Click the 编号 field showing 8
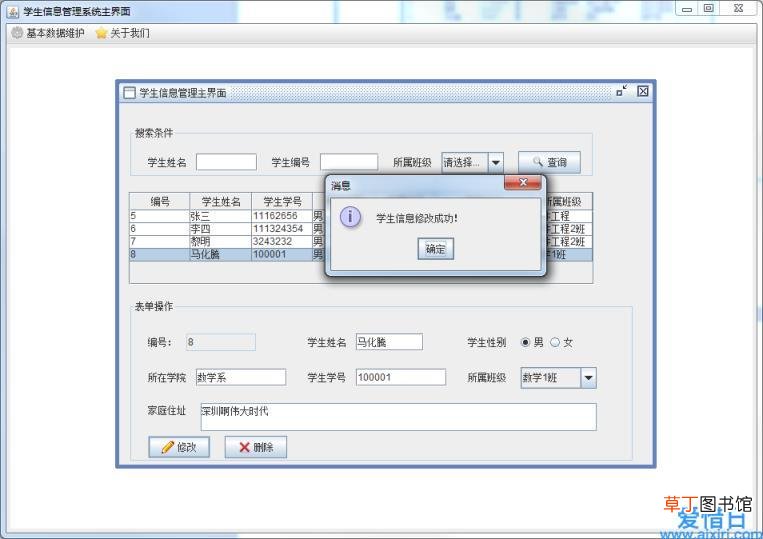This screenshot has width=763, height=539. (x=220, y=342)
